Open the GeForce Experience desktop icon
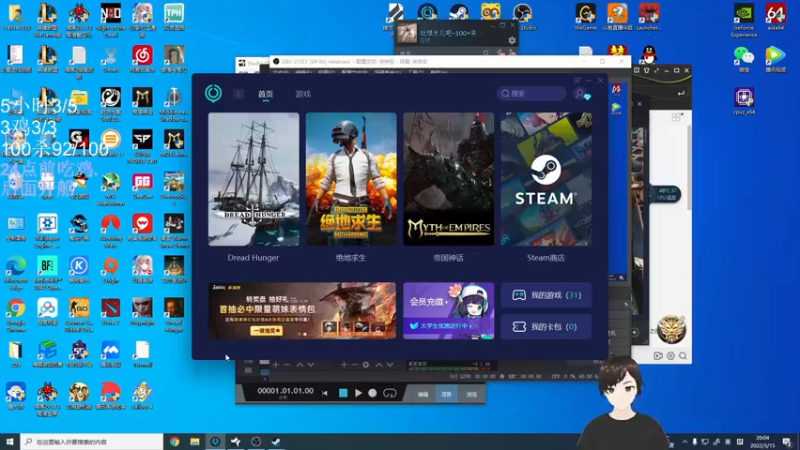 [x=744, y=20]
